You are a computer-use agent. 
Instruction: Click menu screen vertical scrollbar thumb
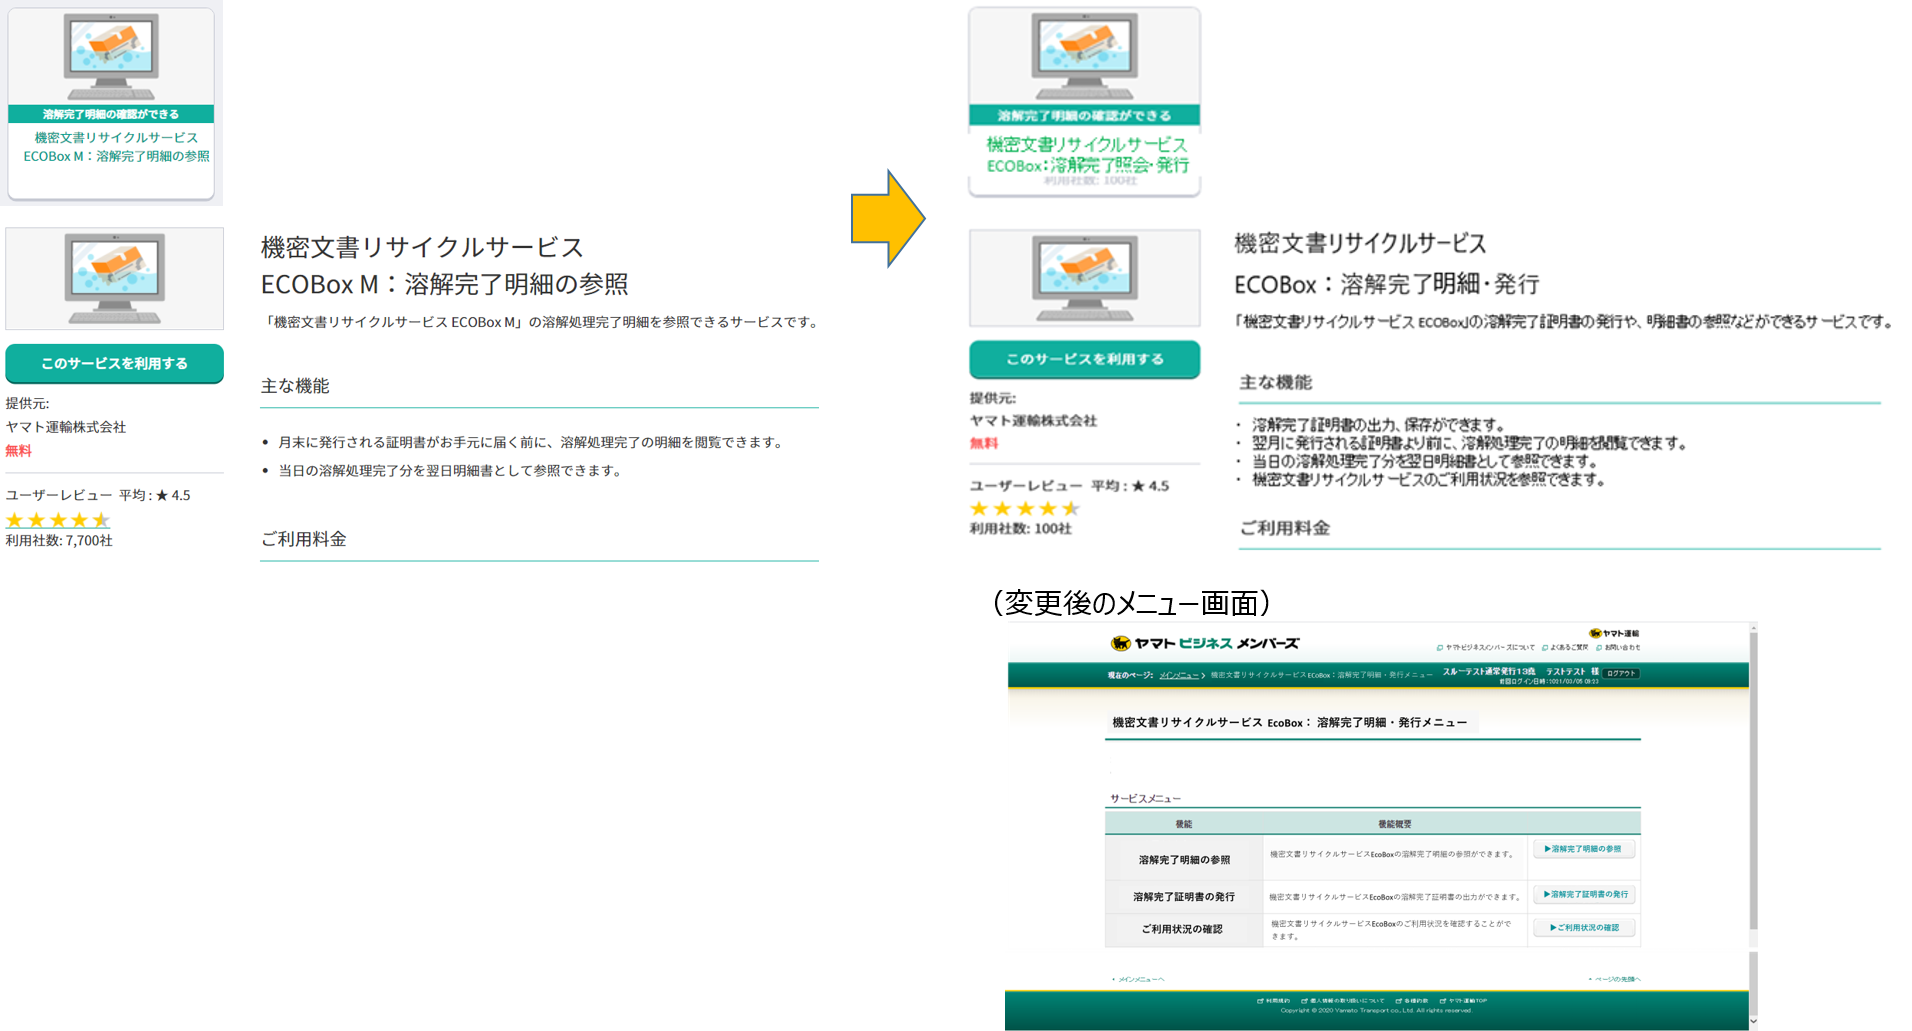click(x=1752, y=780)
